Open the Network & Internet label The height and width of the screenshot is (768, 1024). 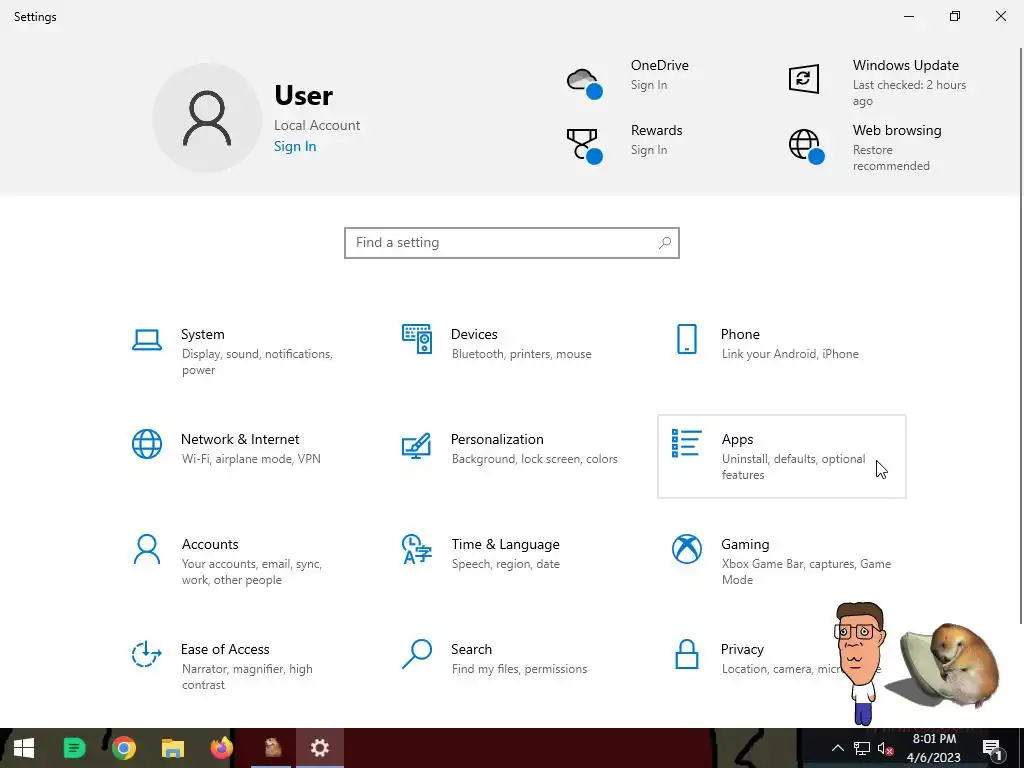tap(240, 440)
